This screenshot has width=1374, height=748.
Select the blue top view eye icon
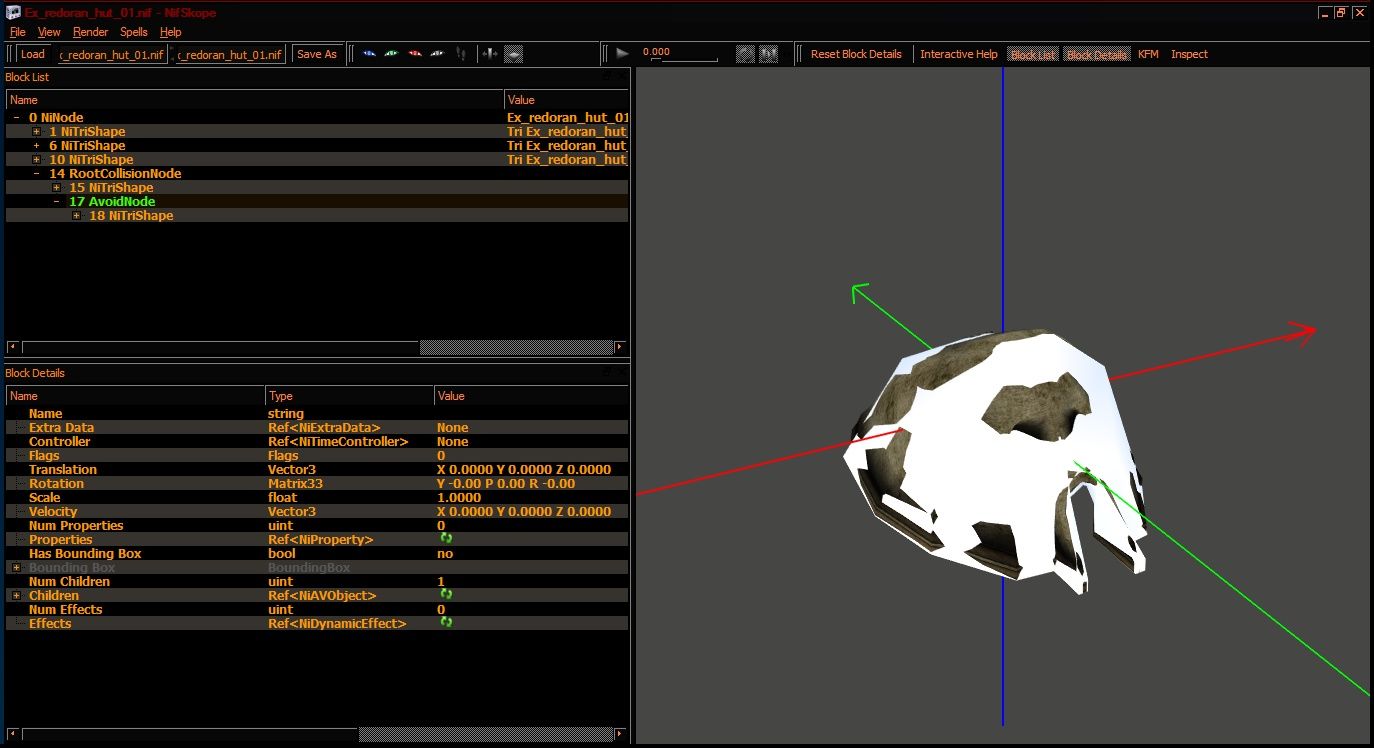pos(369,54)
